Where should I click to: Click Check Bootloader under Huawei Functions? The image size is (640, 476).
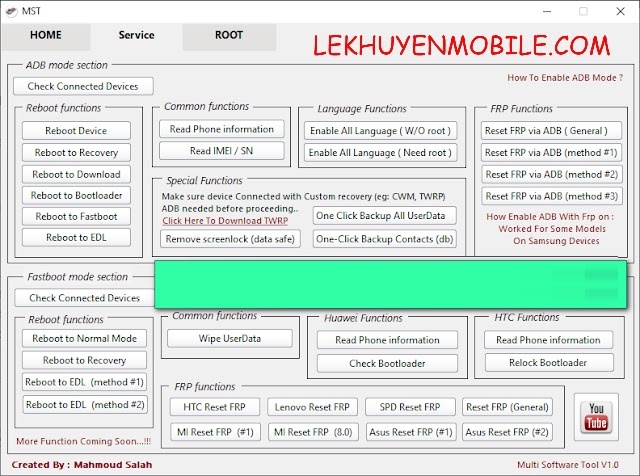tap(387, 363)
